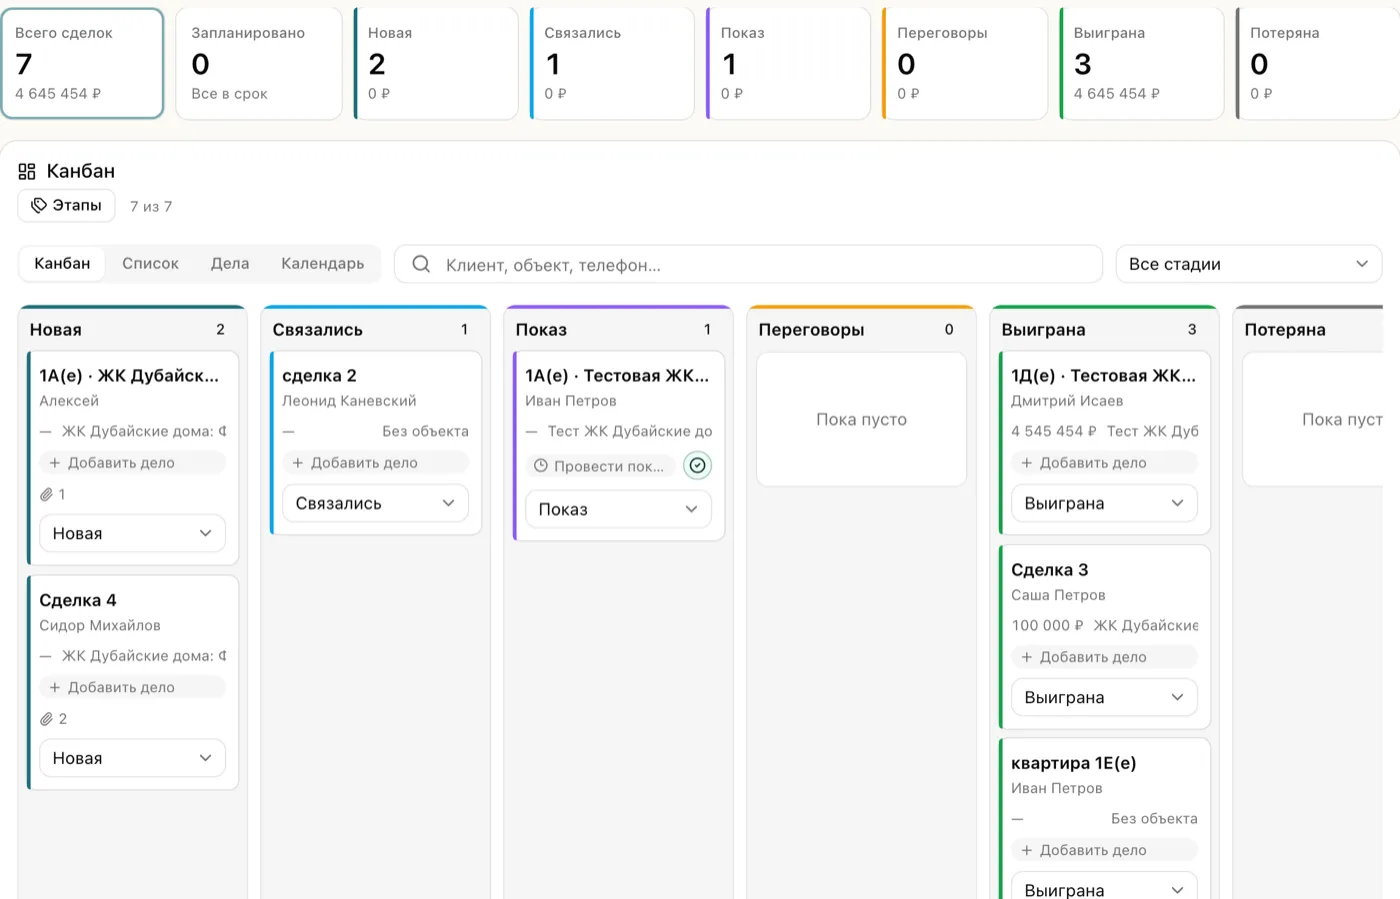The image size is (1400, 899).
Task: Switch to the Список view tab
Action: pos(150,264)
